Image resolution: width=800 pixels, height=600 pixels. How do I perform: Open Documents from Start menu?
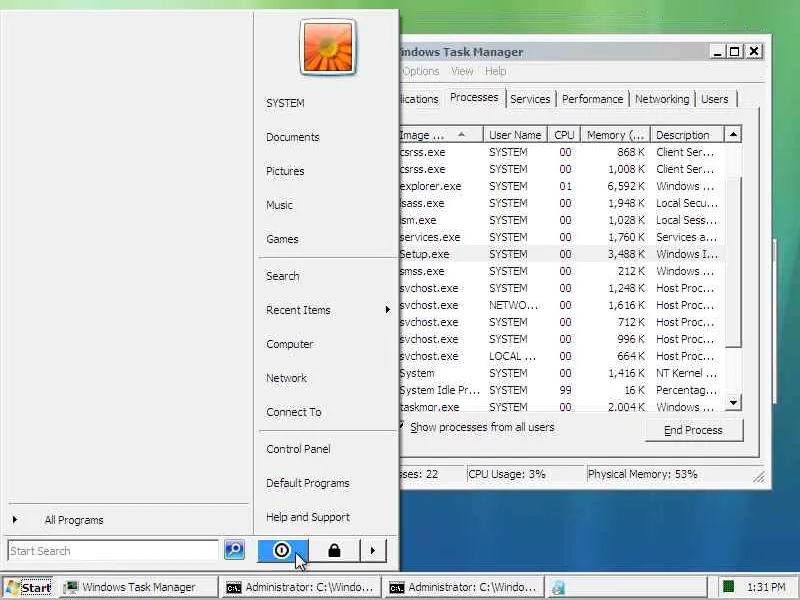tap(292, 137)
